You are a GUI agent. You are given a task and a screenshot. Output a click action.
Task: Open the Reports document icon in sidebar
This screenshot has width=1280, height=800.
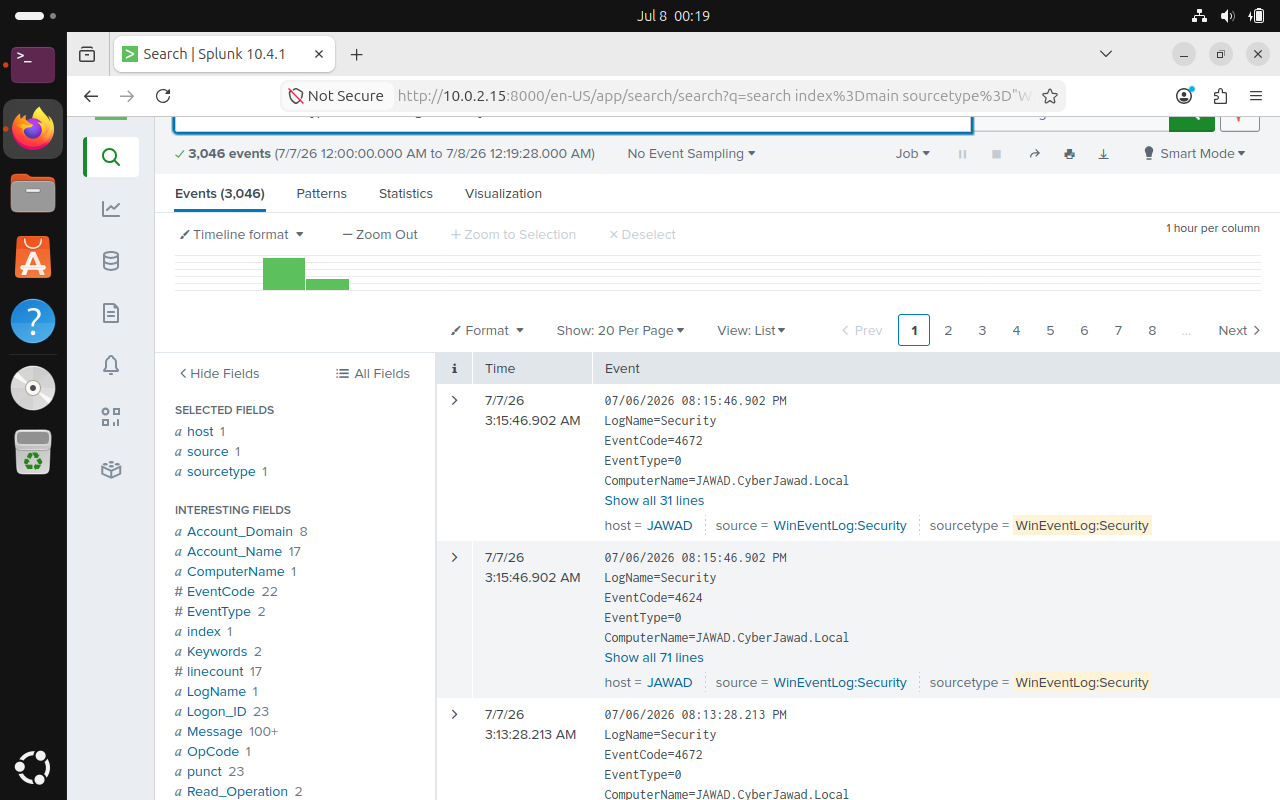click(x=111, y=313)
